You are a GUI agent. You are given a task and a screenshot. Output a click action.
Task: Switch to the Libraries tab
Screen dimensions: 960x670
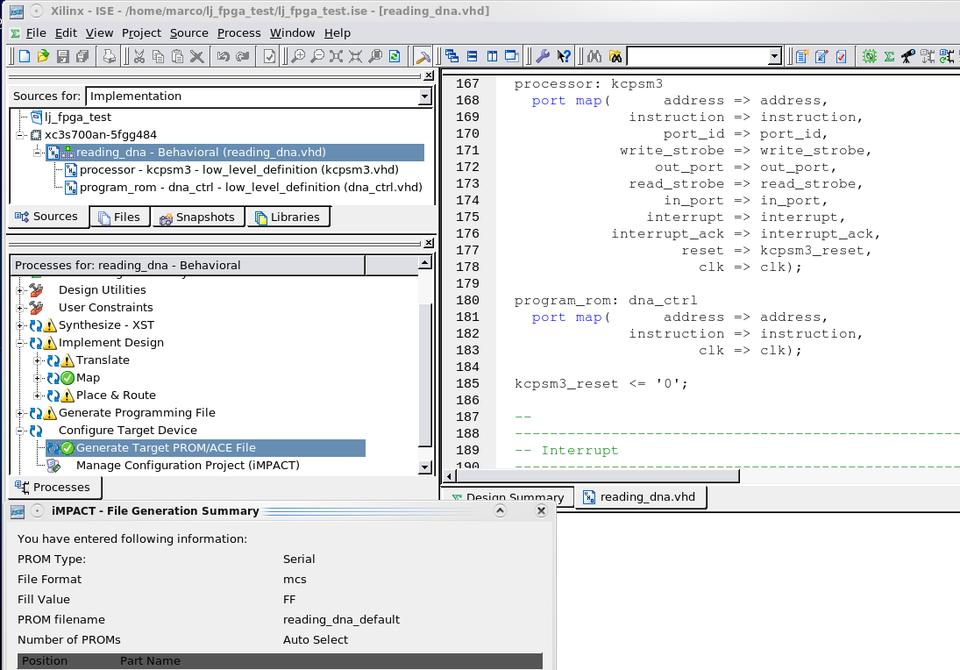coord(288,217)
